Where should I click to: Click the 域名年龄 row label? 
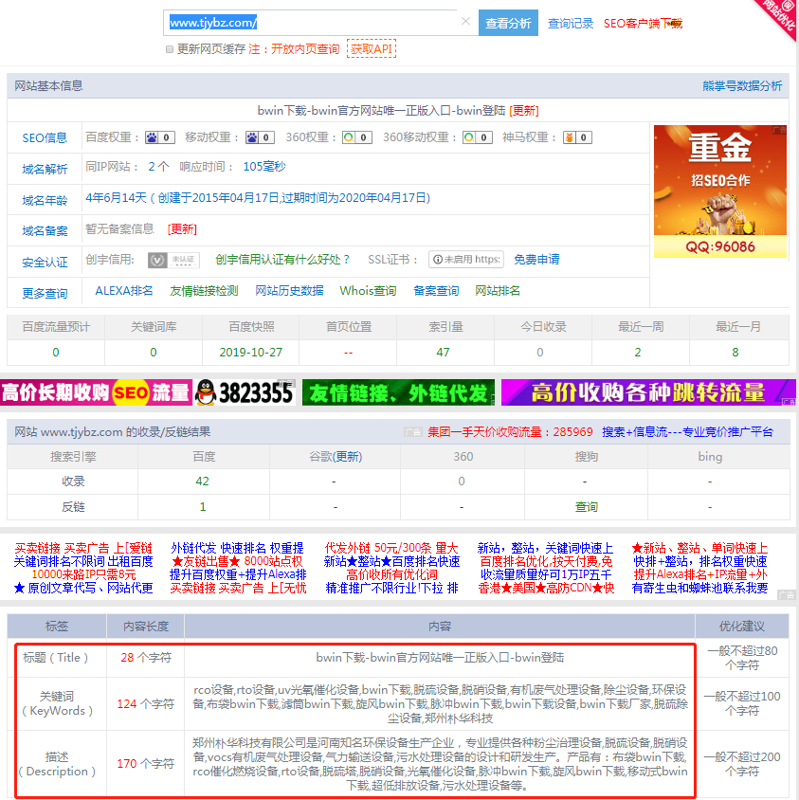(x=44, y=200)
